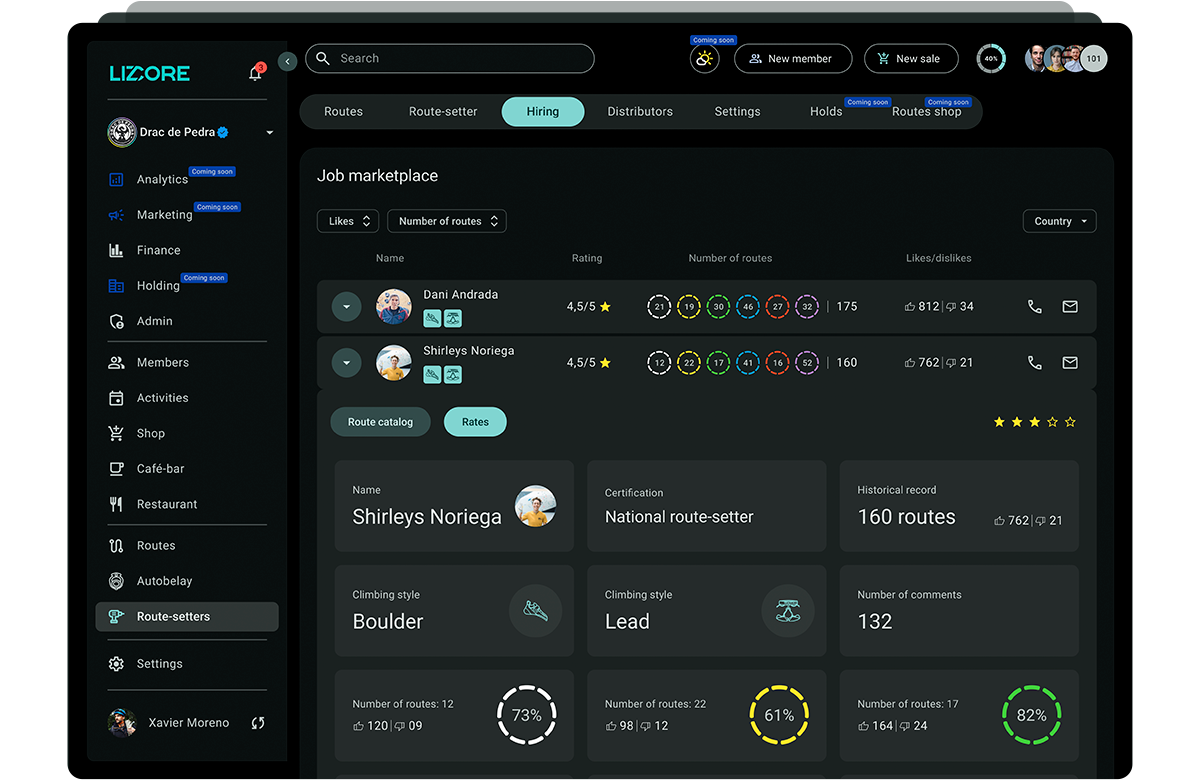Viewport: 1200px width, 780px height.
Task: Call Dani Andrada via phone icon
Action: [1035, 307]
